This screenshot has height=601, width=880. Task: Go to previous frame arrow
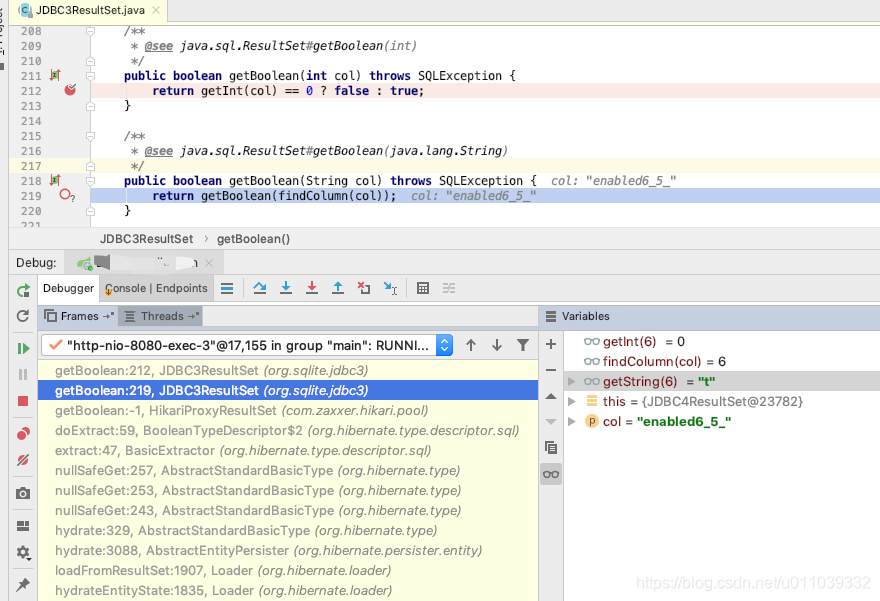(x=471, y=345)
